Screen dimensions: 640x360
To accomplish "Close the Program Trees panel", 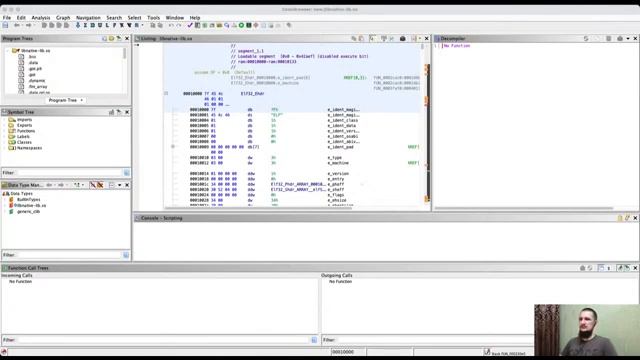I will [127, 38].
